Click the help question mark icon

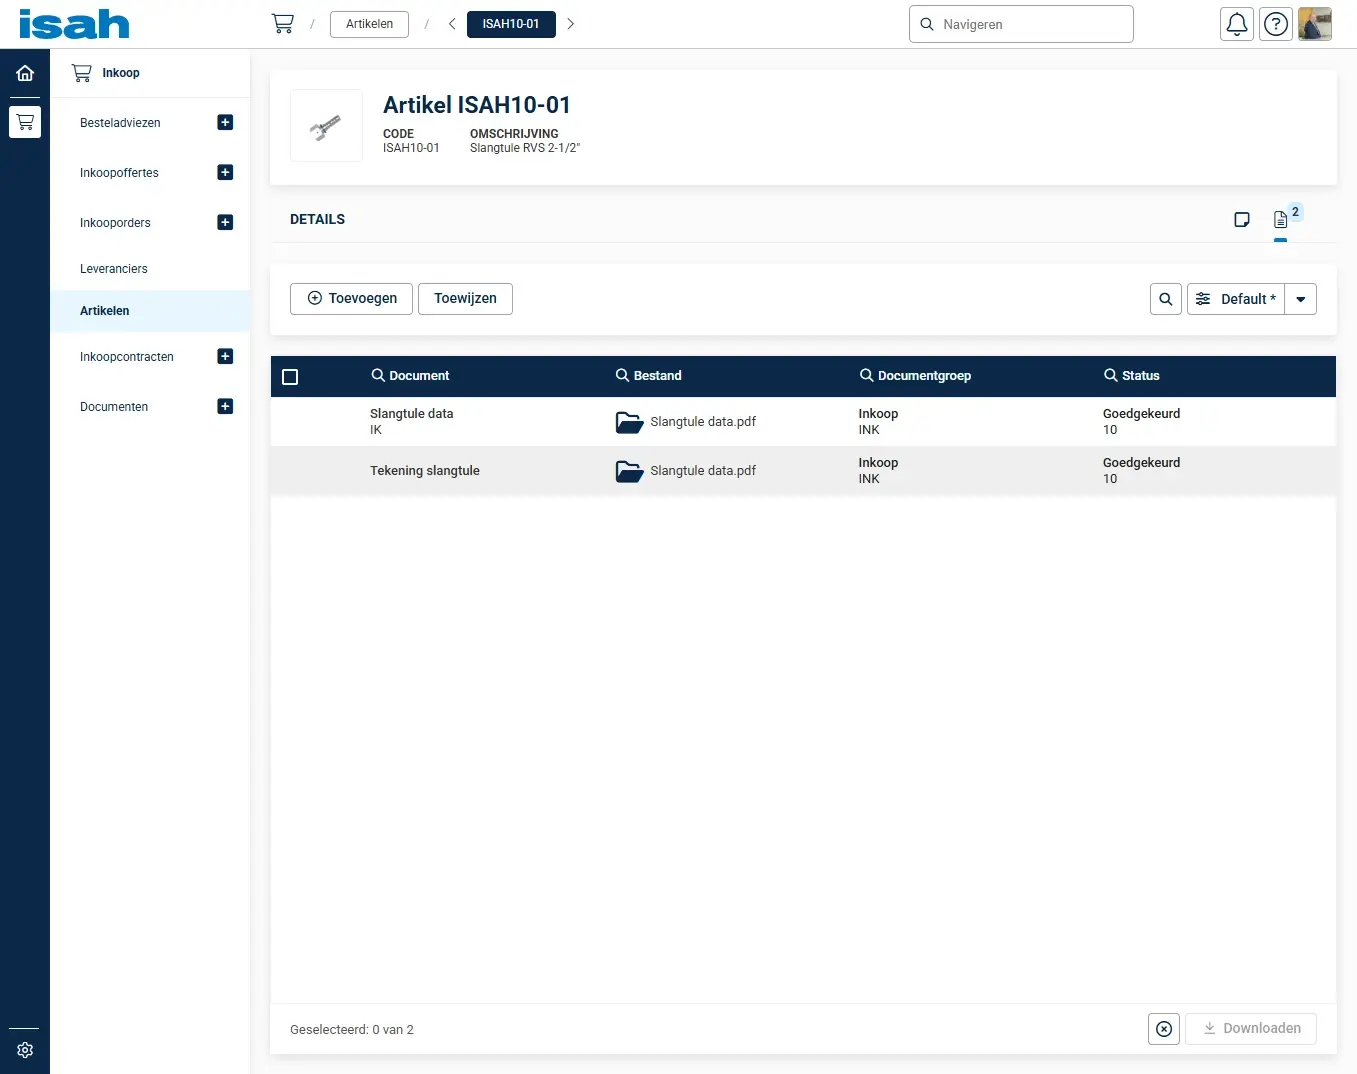pyautogui.click(x=1276, y=24)
